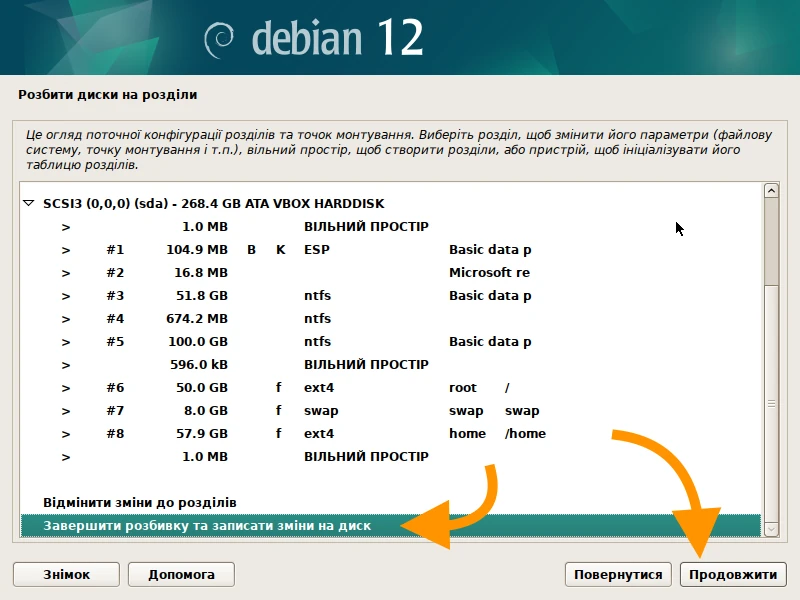
Task: Click the 'Basic data p' label of partition #5
Action: pyautogui.click(x=490, y=342)
